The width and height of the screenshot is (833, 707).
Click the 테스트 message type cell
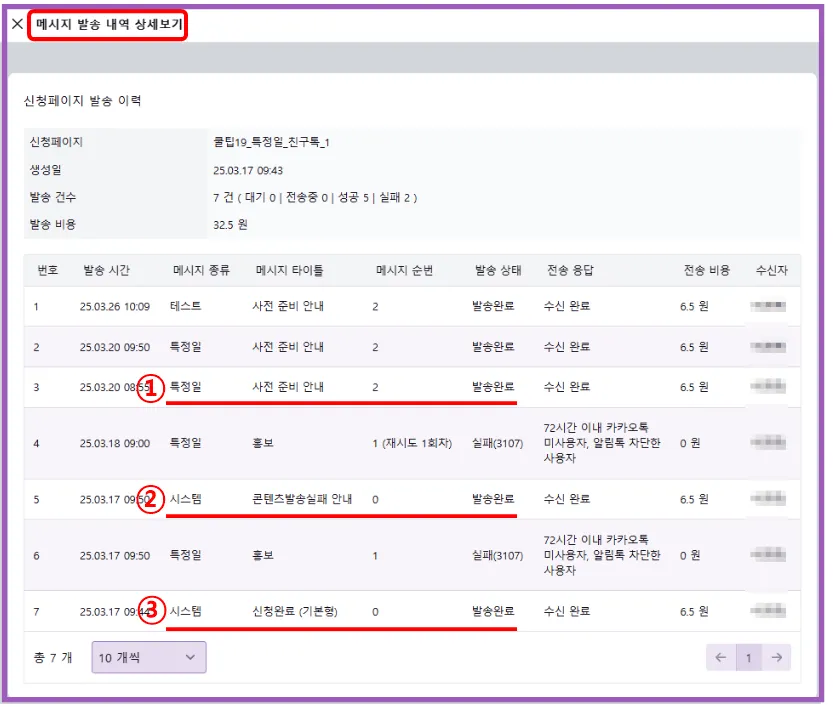point(185,306)
